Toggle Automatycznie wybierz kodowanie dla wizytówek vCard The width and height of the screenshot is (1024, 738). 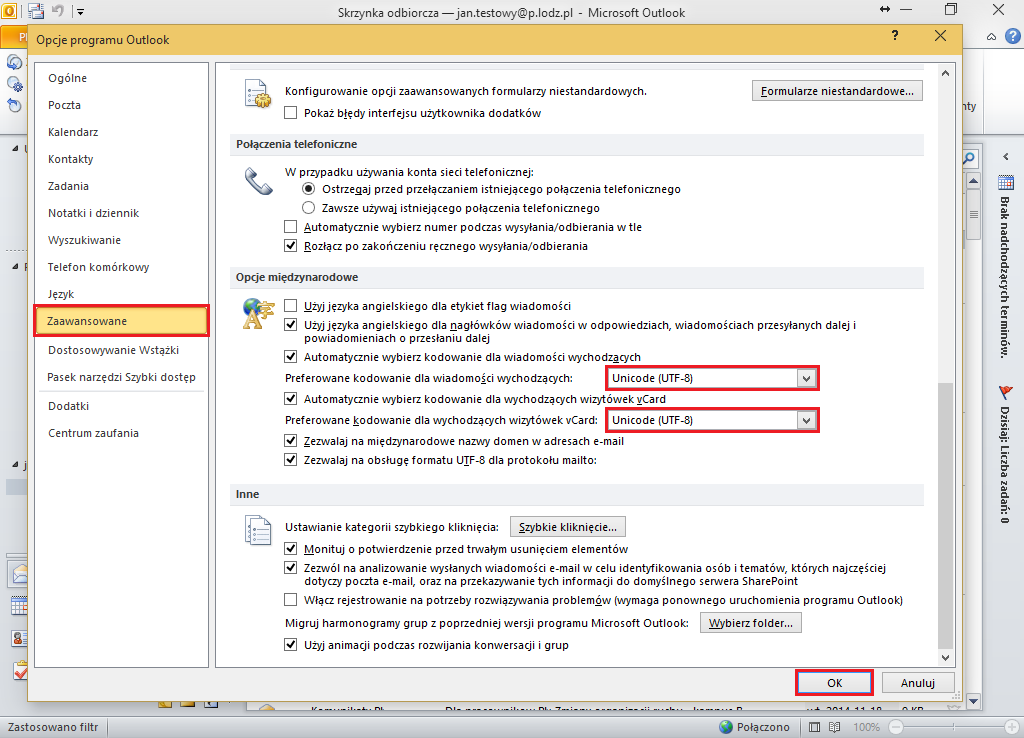(291, 398)
